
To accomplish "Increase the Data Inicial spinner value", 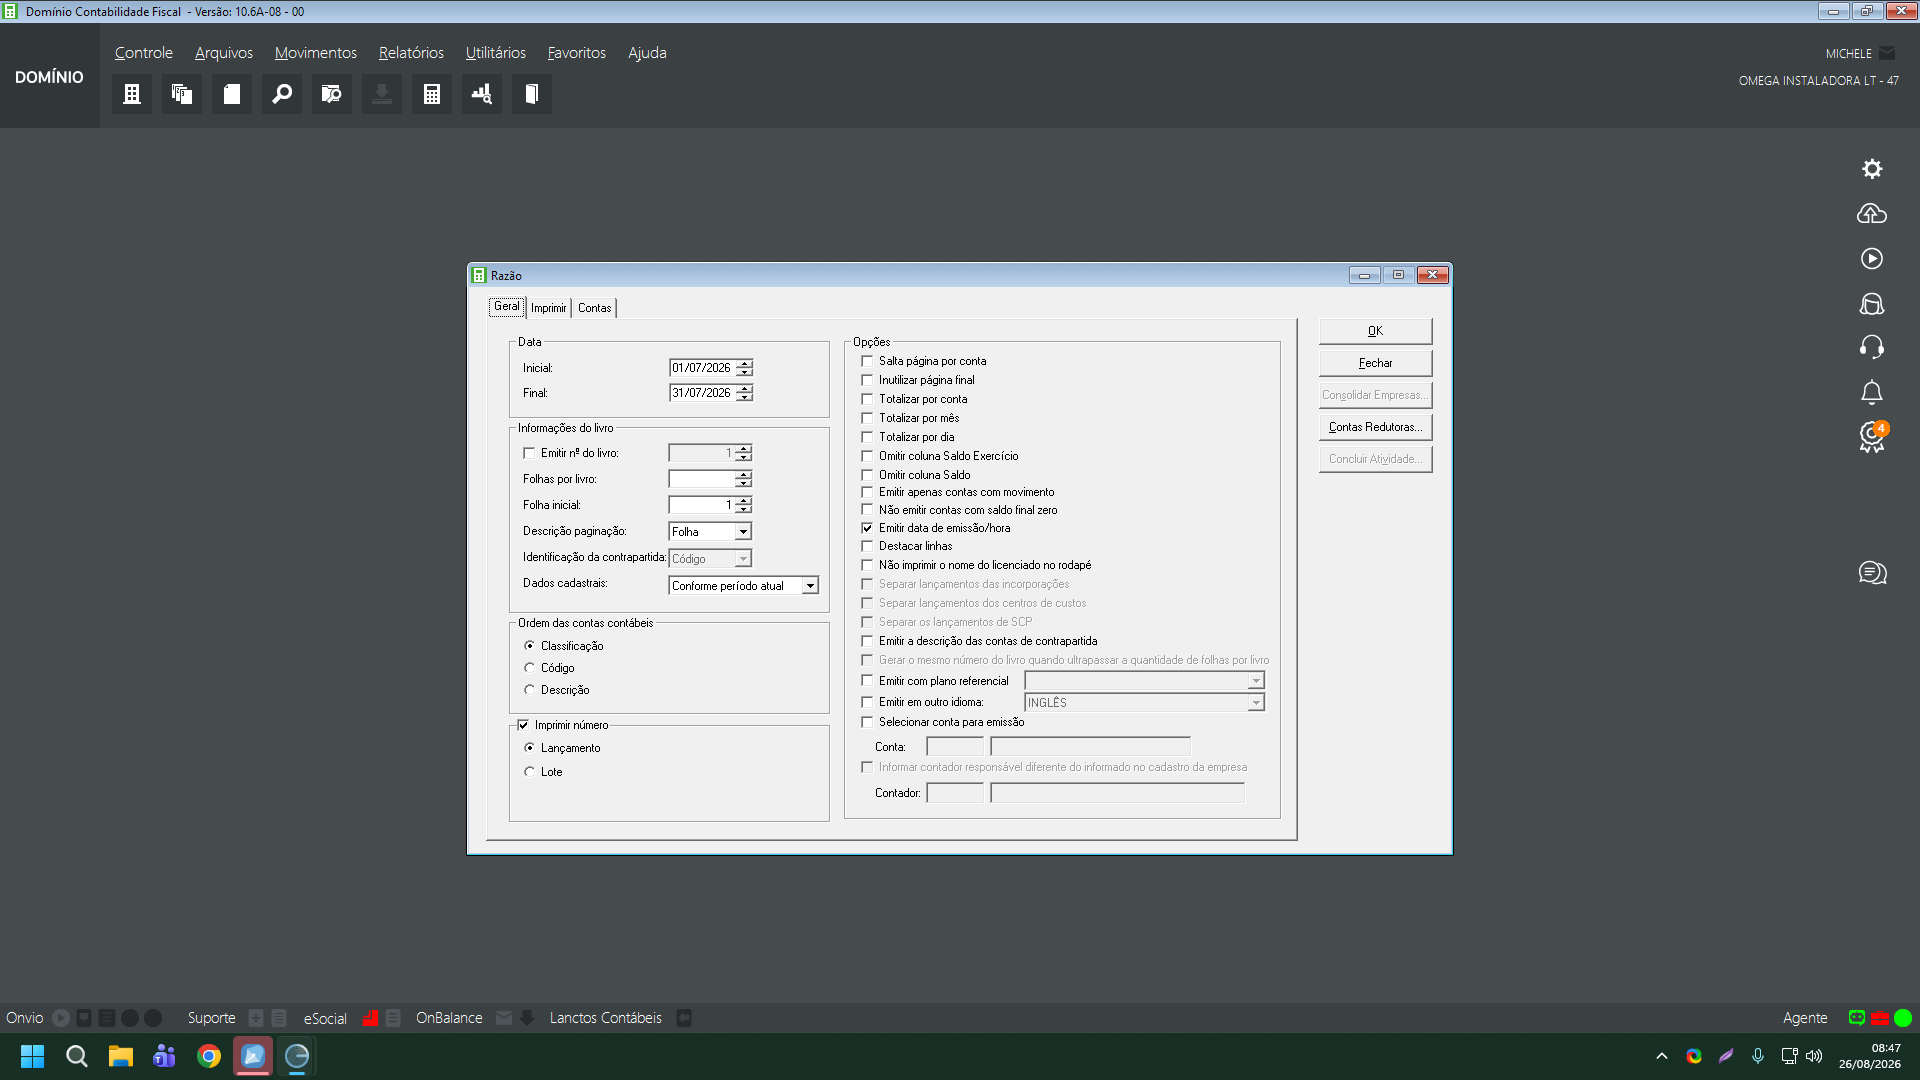I will pyautogui.click(x=744, y=364).
